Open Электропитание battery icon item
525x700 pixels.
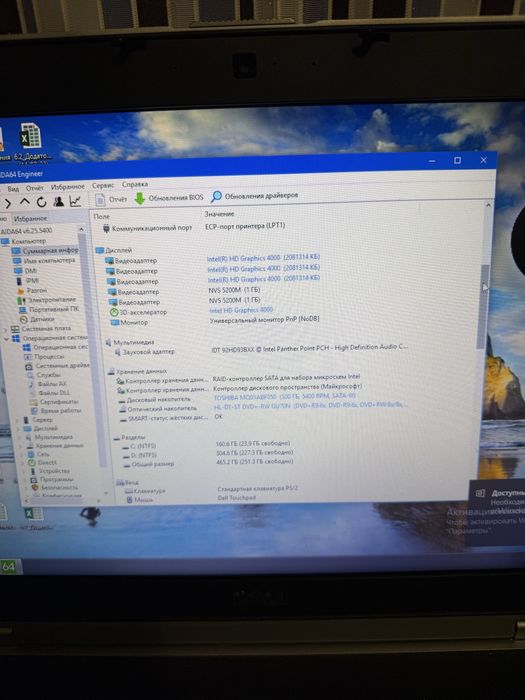47,300
